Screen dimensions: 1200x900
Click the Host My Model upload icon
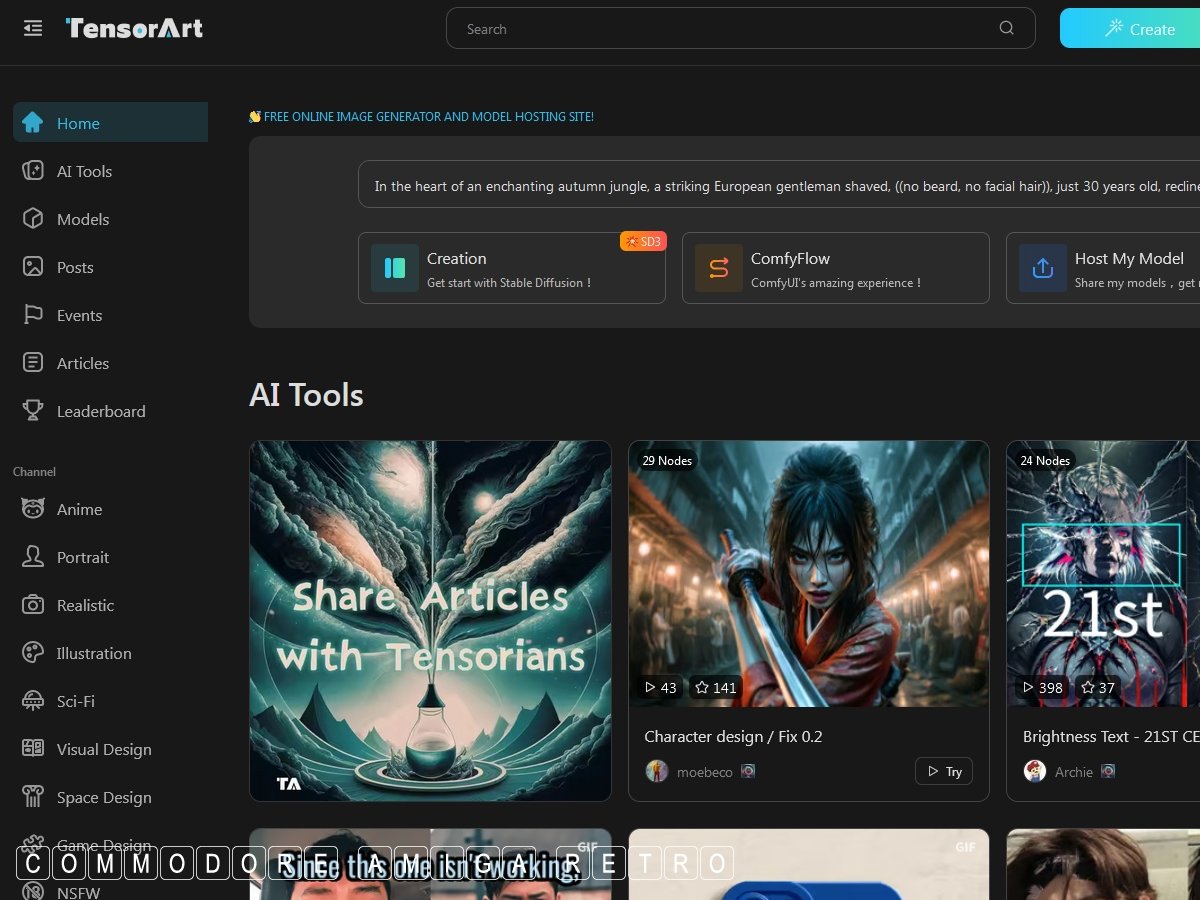click(x=1042, y=268)
